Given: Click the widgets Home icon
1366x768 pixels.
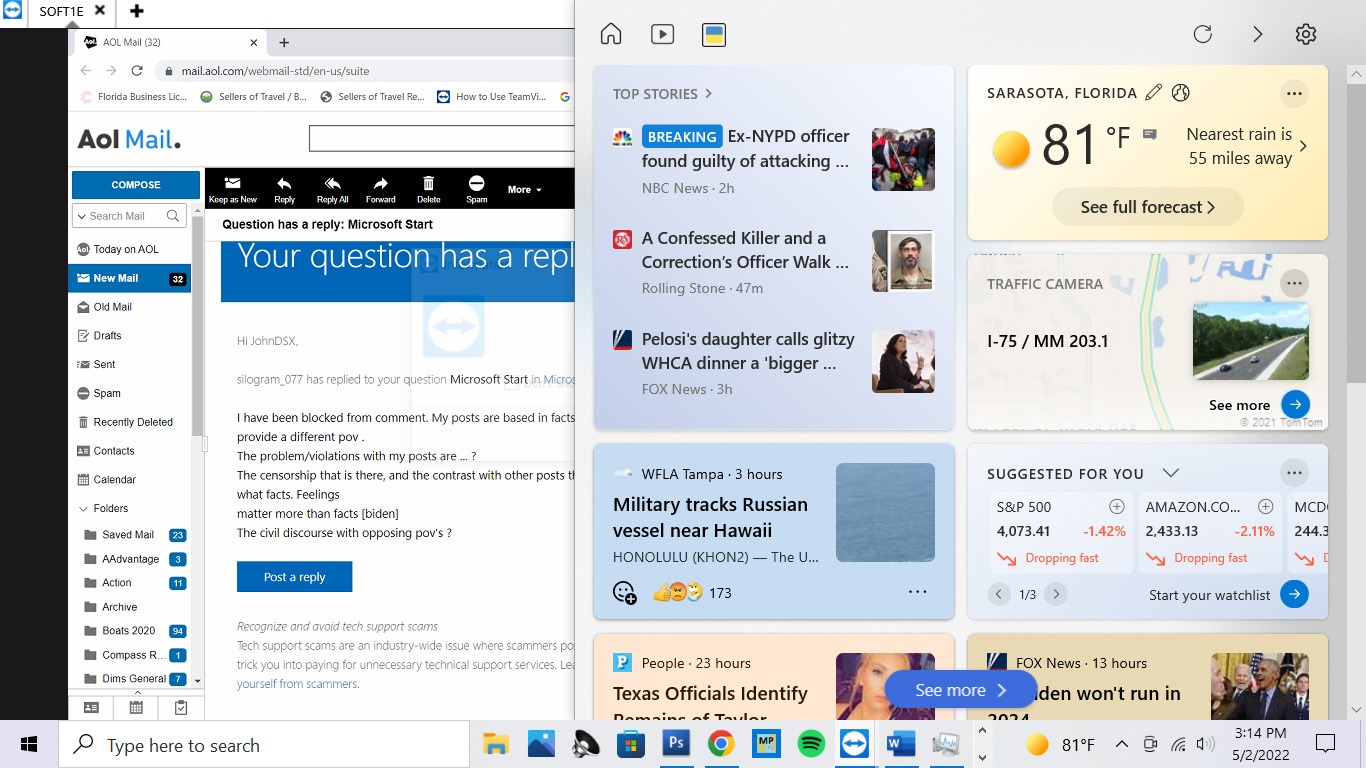Looking at the screenshot, I should point(611,34).
